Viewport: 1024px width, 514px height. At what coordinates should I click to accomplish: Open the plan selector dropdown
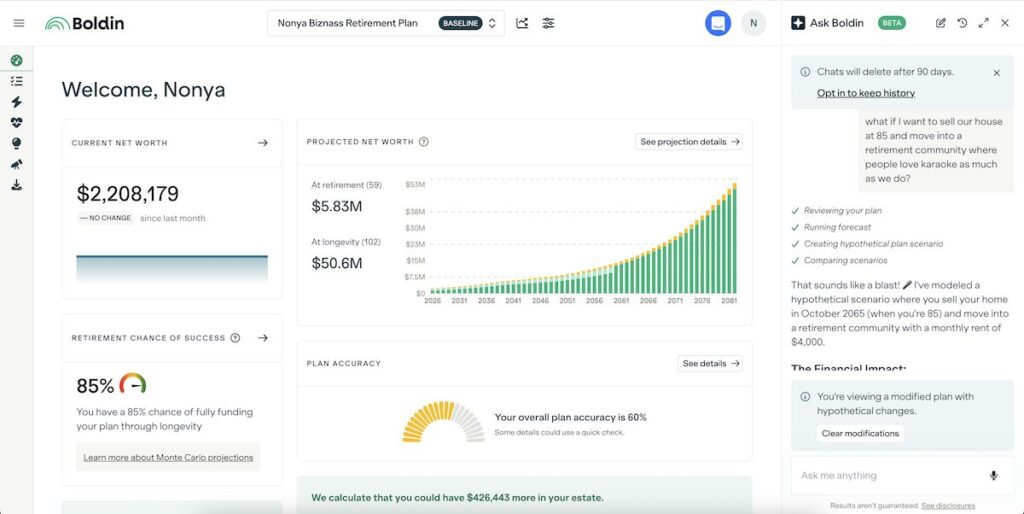[x=385, y=23]
